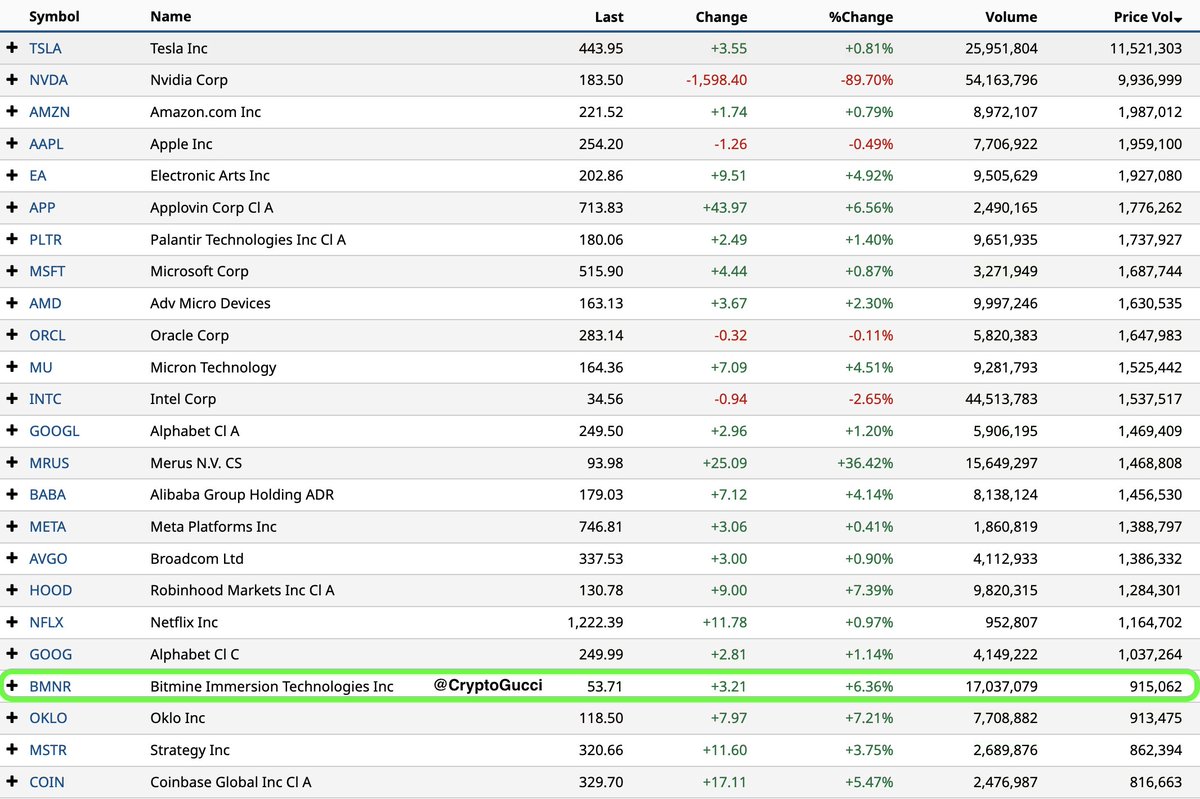1200x799 pixels.
Task: Expand the NVDA row details
Action: point(12,80)
